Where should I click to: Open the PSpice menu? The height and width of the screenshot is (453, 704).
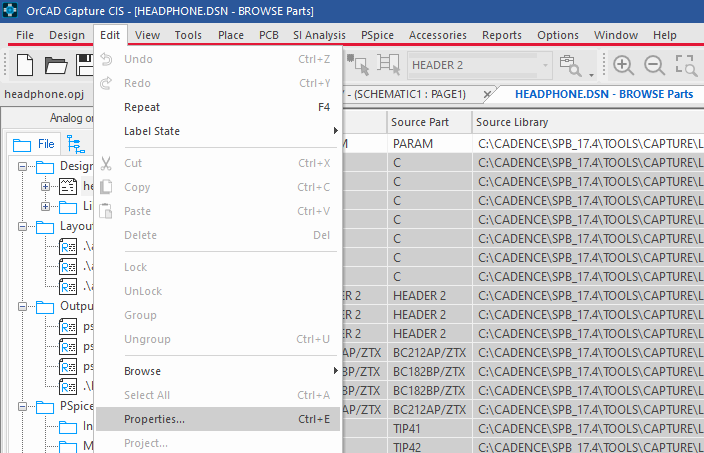(377, 35)
